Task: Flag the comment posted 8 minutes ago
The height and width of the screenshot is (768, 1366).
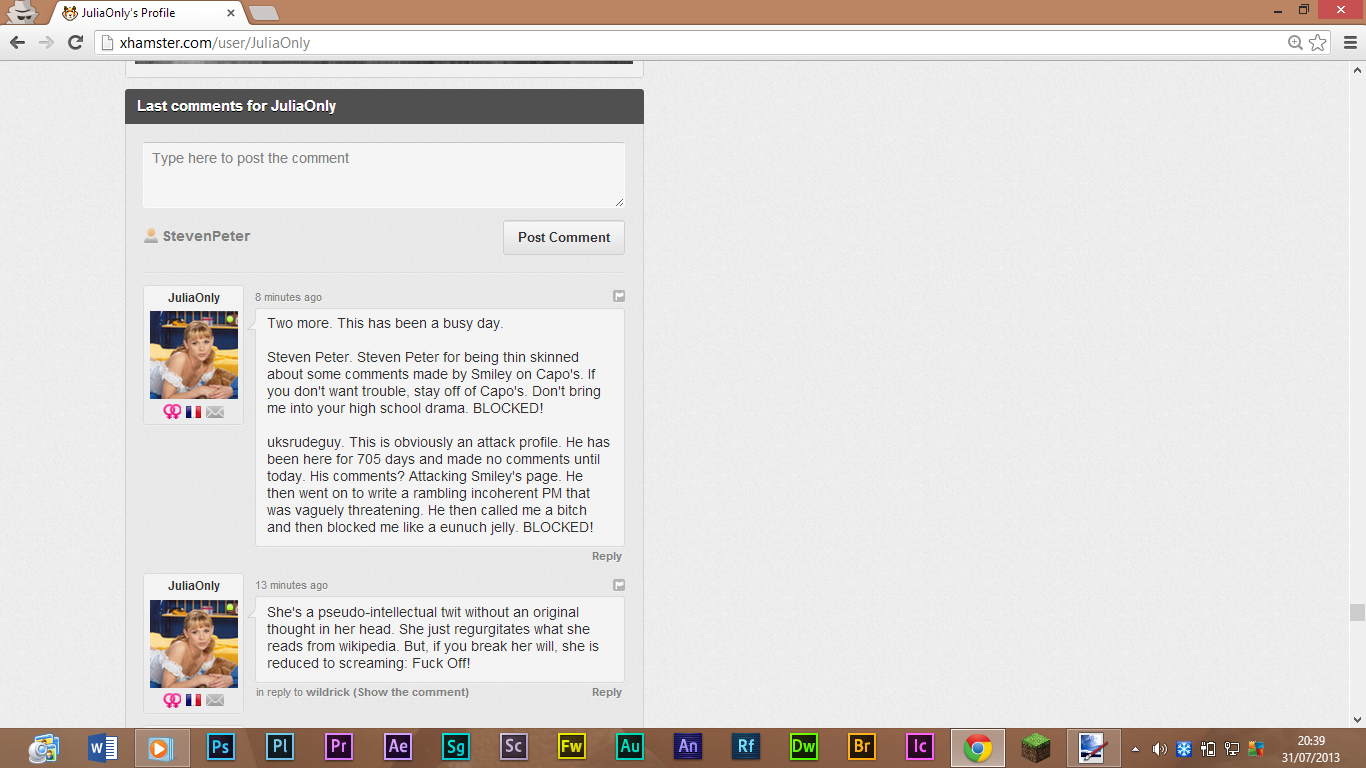Action: pos(619,296)
